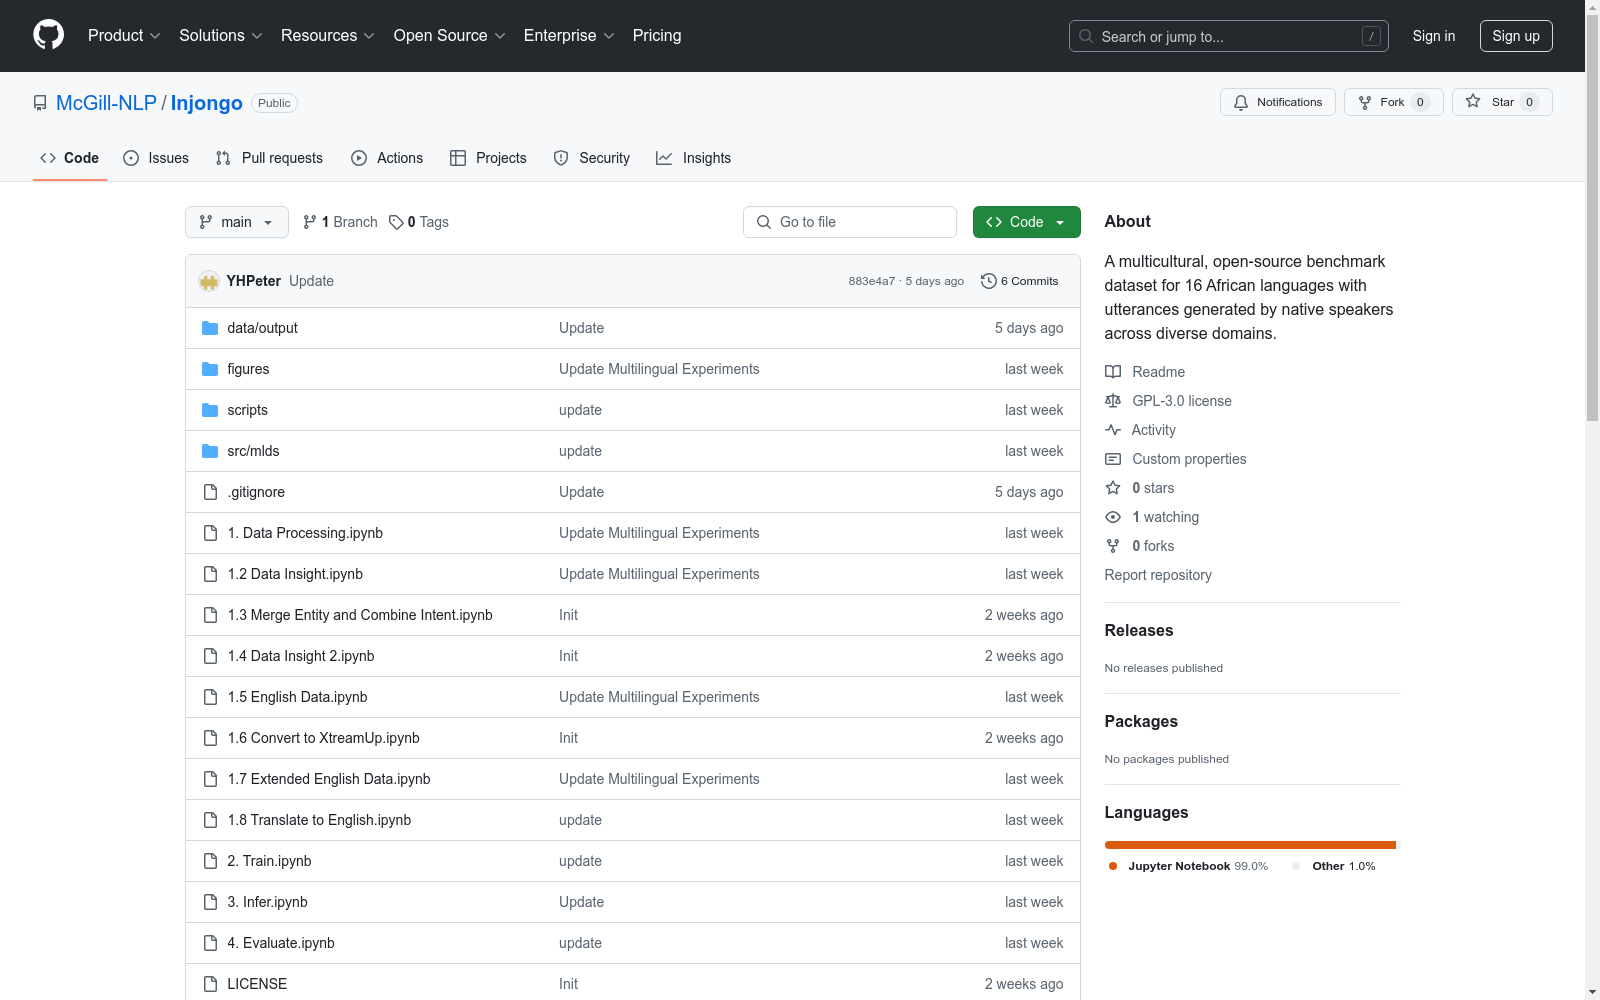Open the McGill-NLP organization link
1600x1000 pixels.
click(x=106, y=103)
